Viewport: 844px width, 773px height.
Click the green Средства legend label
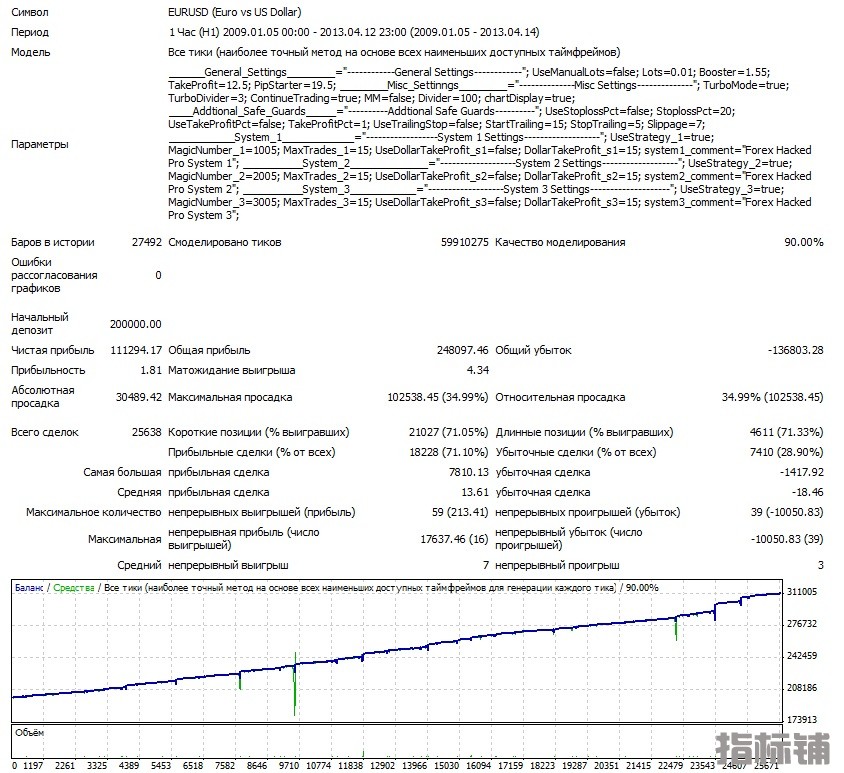74,588
